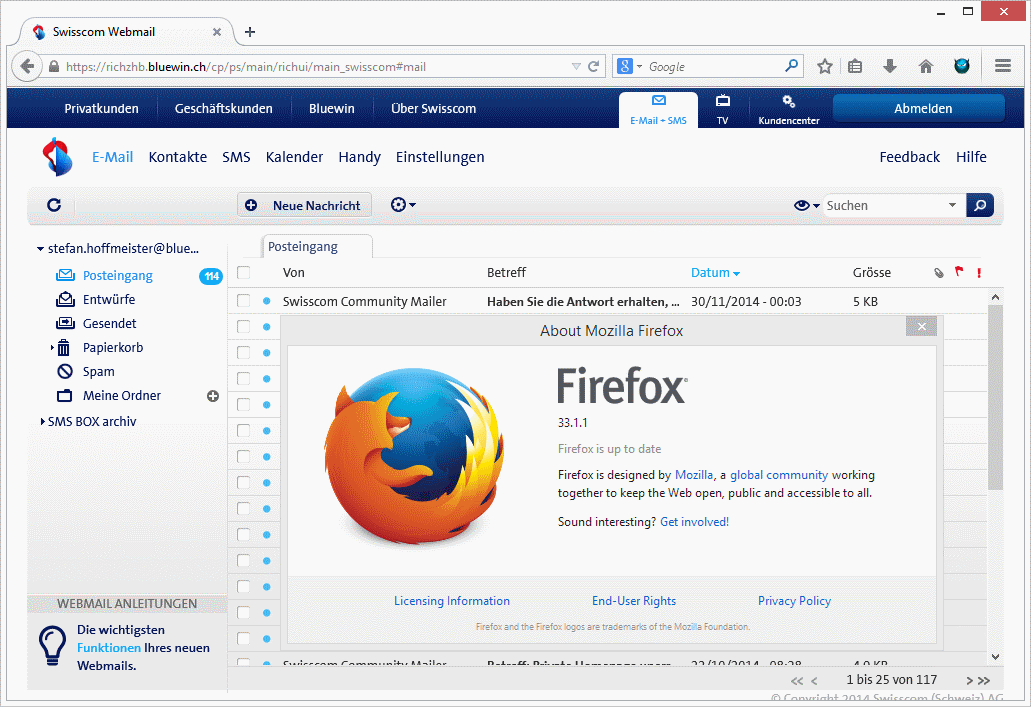Toggle the eye view options icon above the message list

click(801, 205)
